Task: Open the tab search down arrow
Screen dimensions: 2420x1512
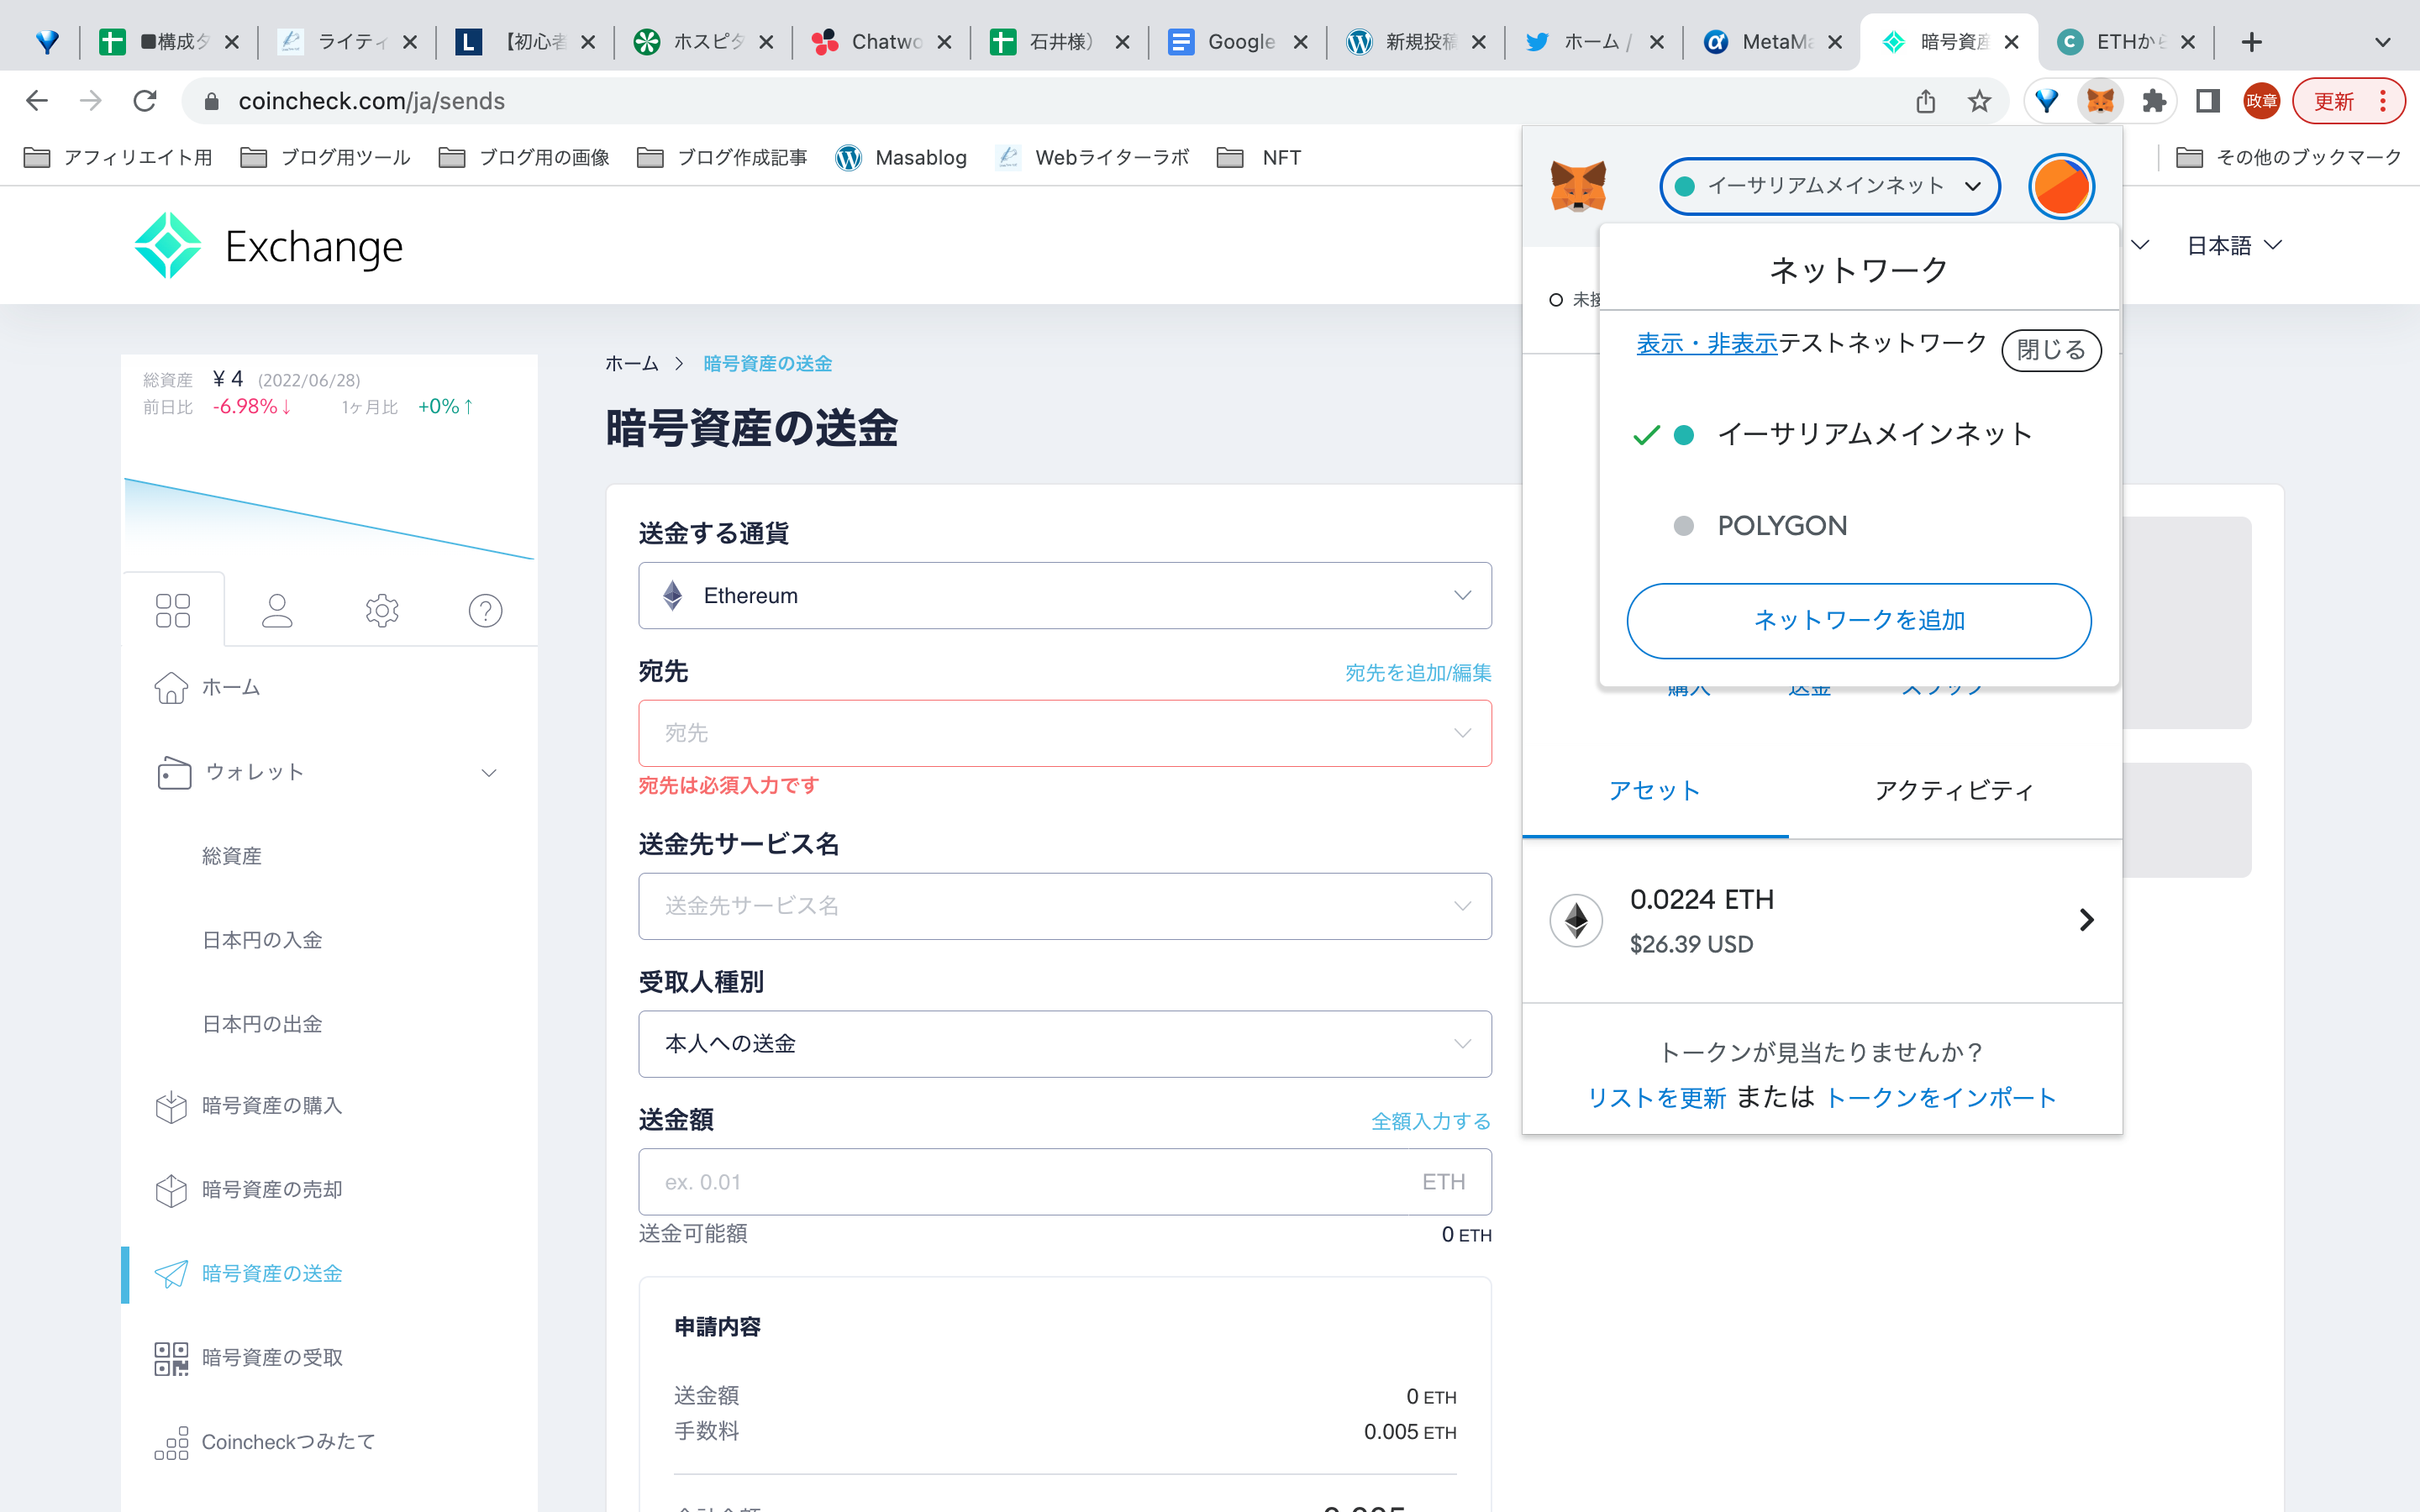Action: 2382,42
